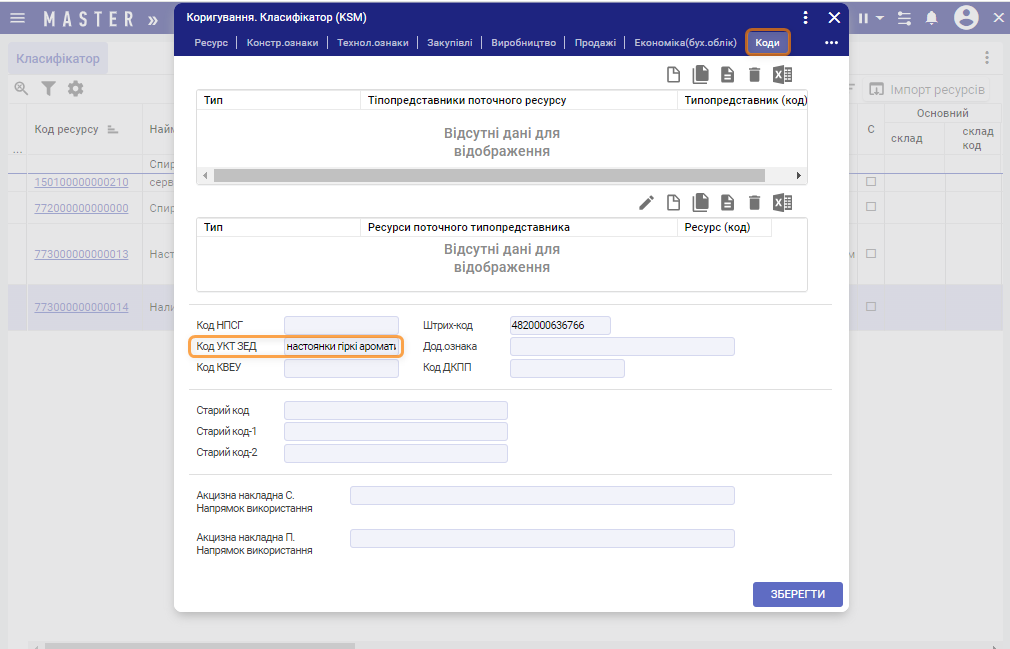The height and width of the screenshot is (649, 1010).
Task: Tick the checkbox in the second grid row
Action: tap(871, 207)
